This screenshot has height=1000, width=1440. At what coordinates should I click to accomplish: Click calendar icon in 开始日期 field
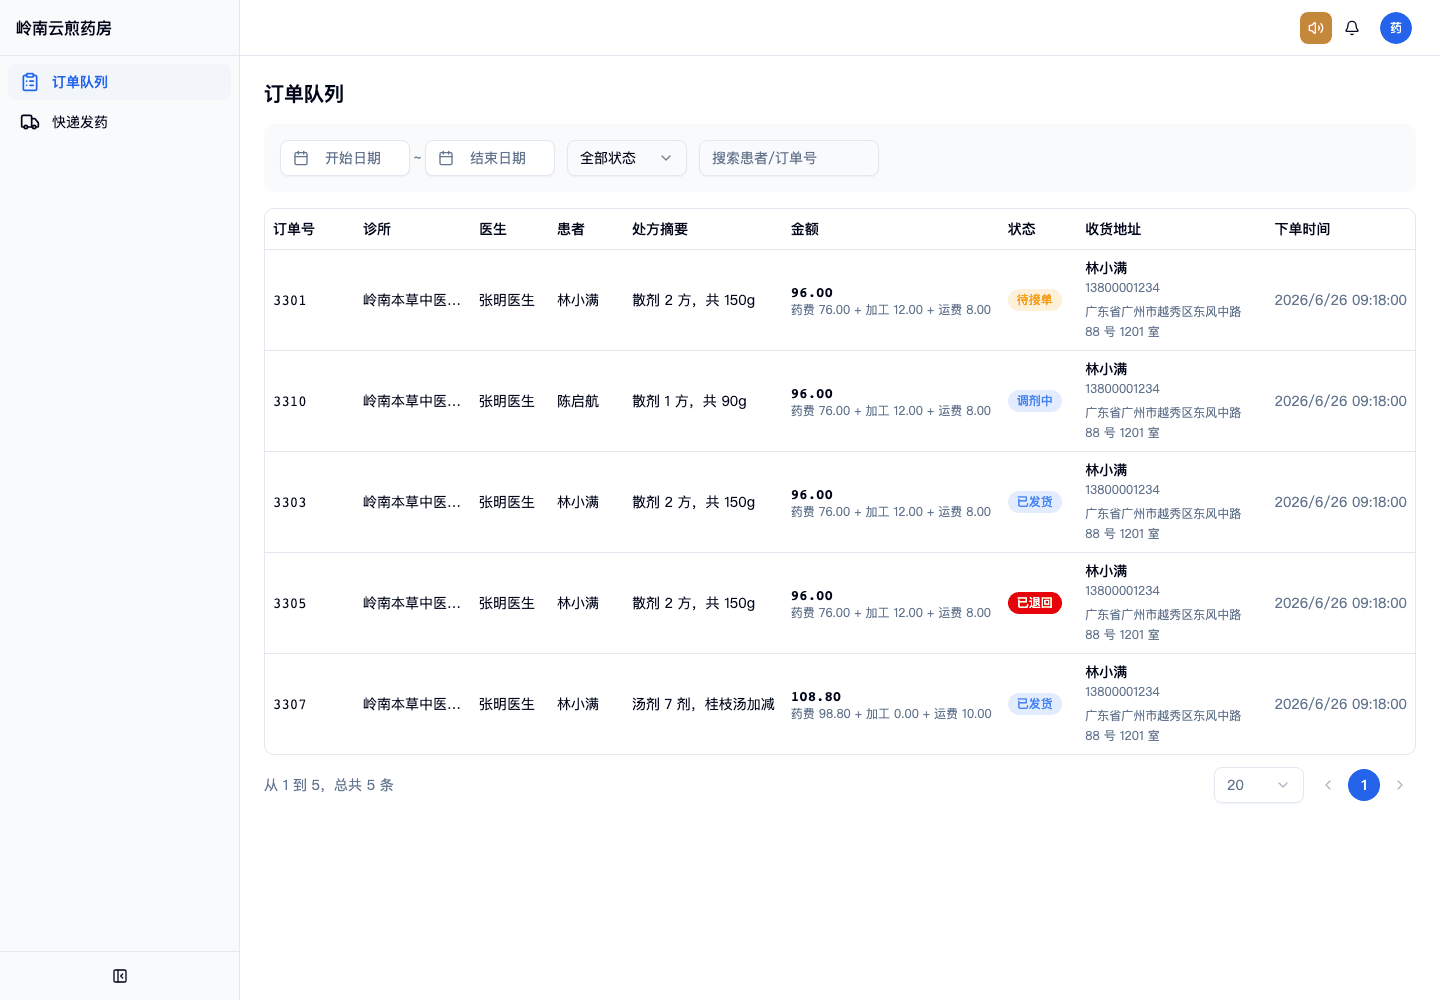click(301, 158)
